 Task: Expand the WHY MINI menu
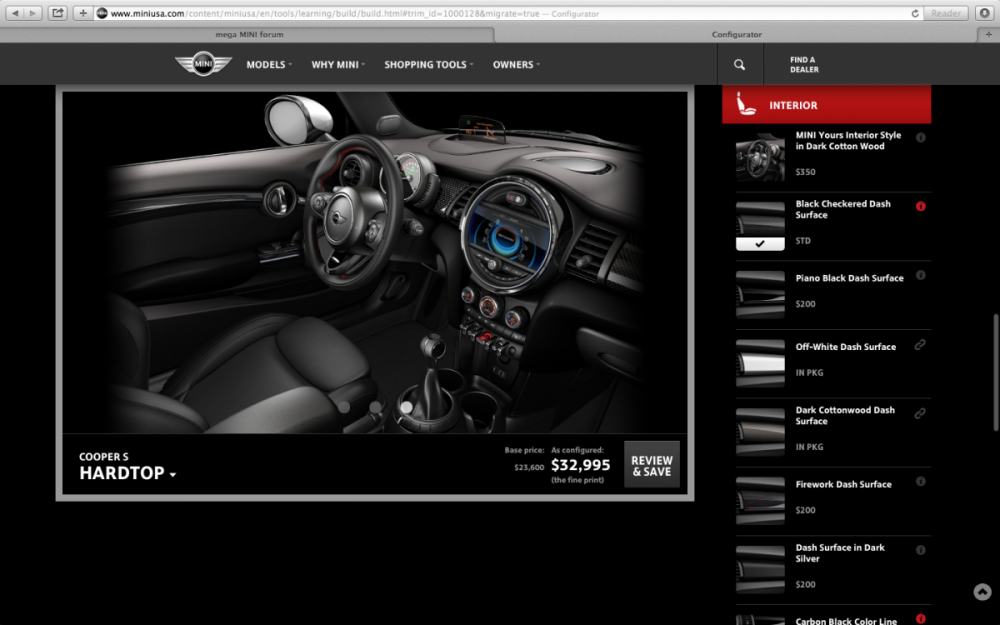[338, 64]
